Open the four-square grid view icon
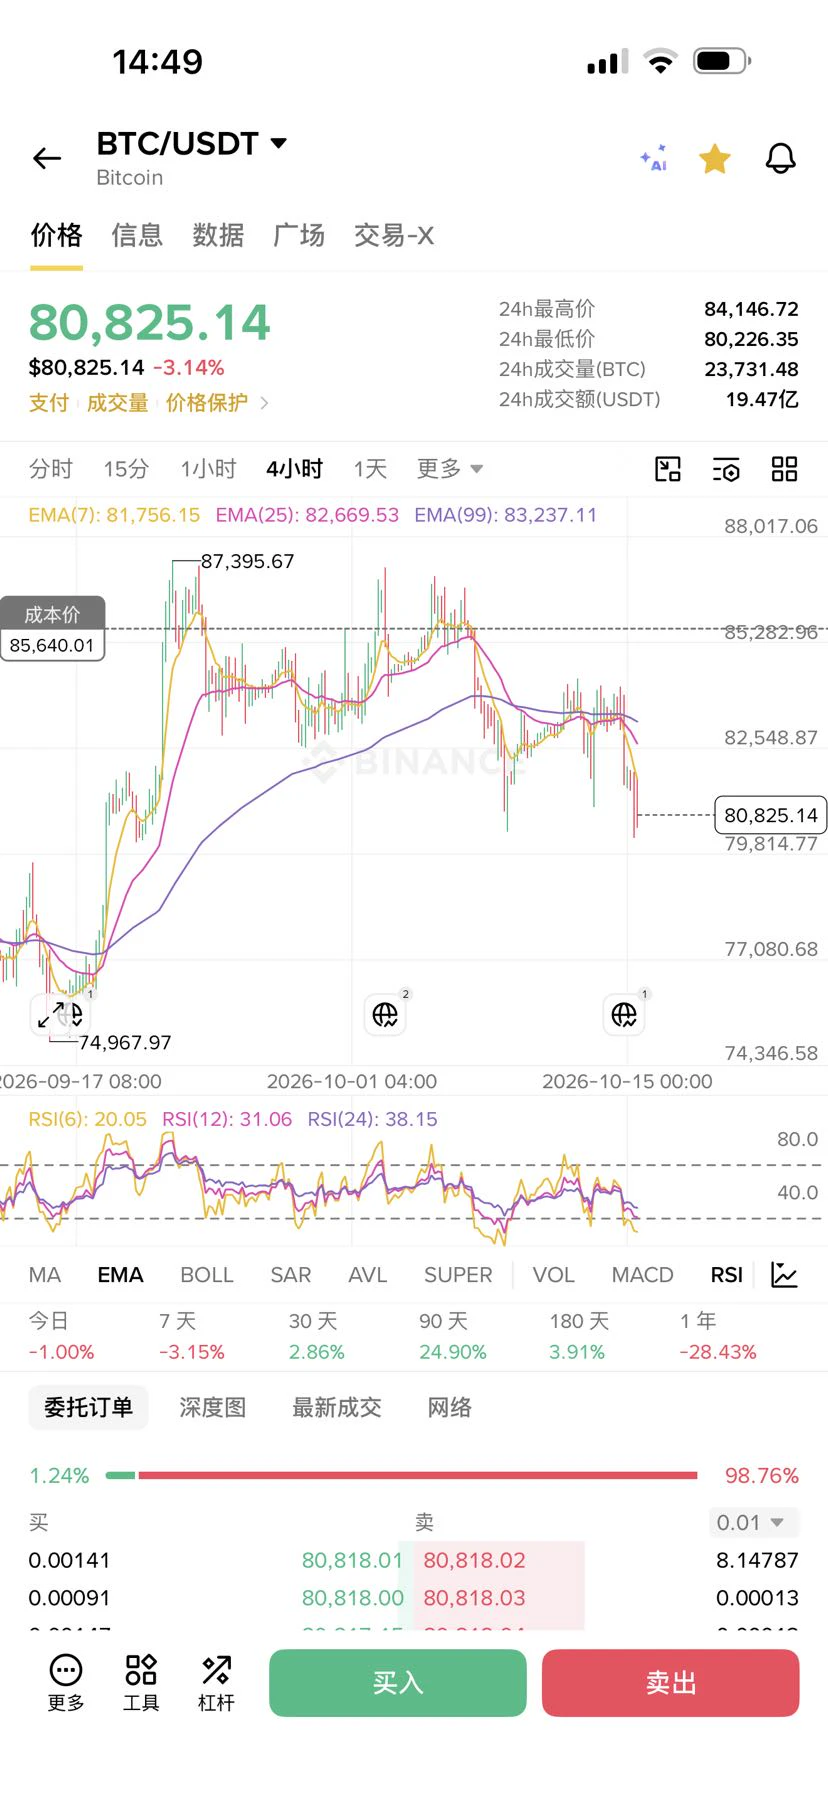Screen dimensions: 828x1800 (785, 469)
